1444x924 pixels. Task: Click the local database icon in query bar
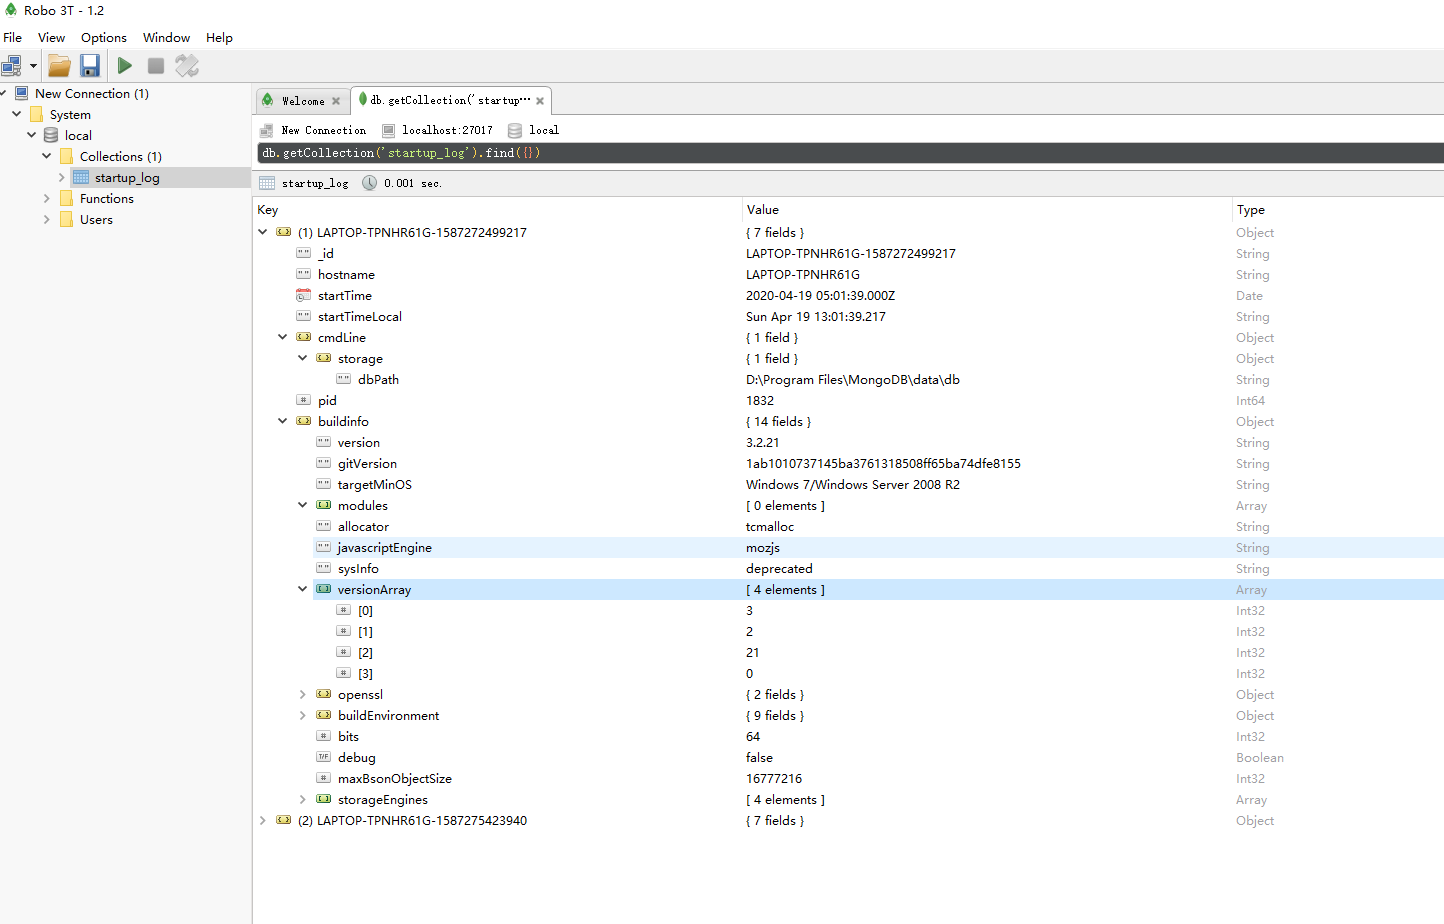tap(515, 130)
